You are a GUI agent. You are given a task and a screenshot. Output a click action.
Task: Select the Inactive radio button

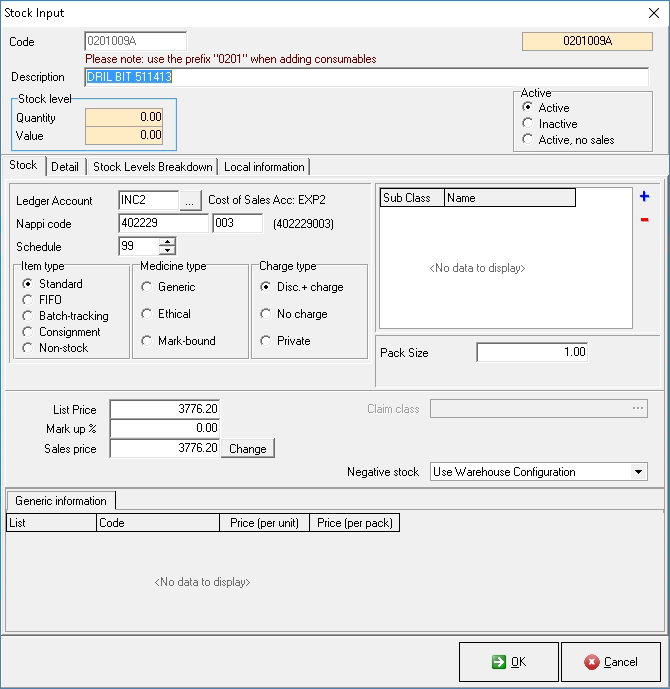(x=527, y=124)
